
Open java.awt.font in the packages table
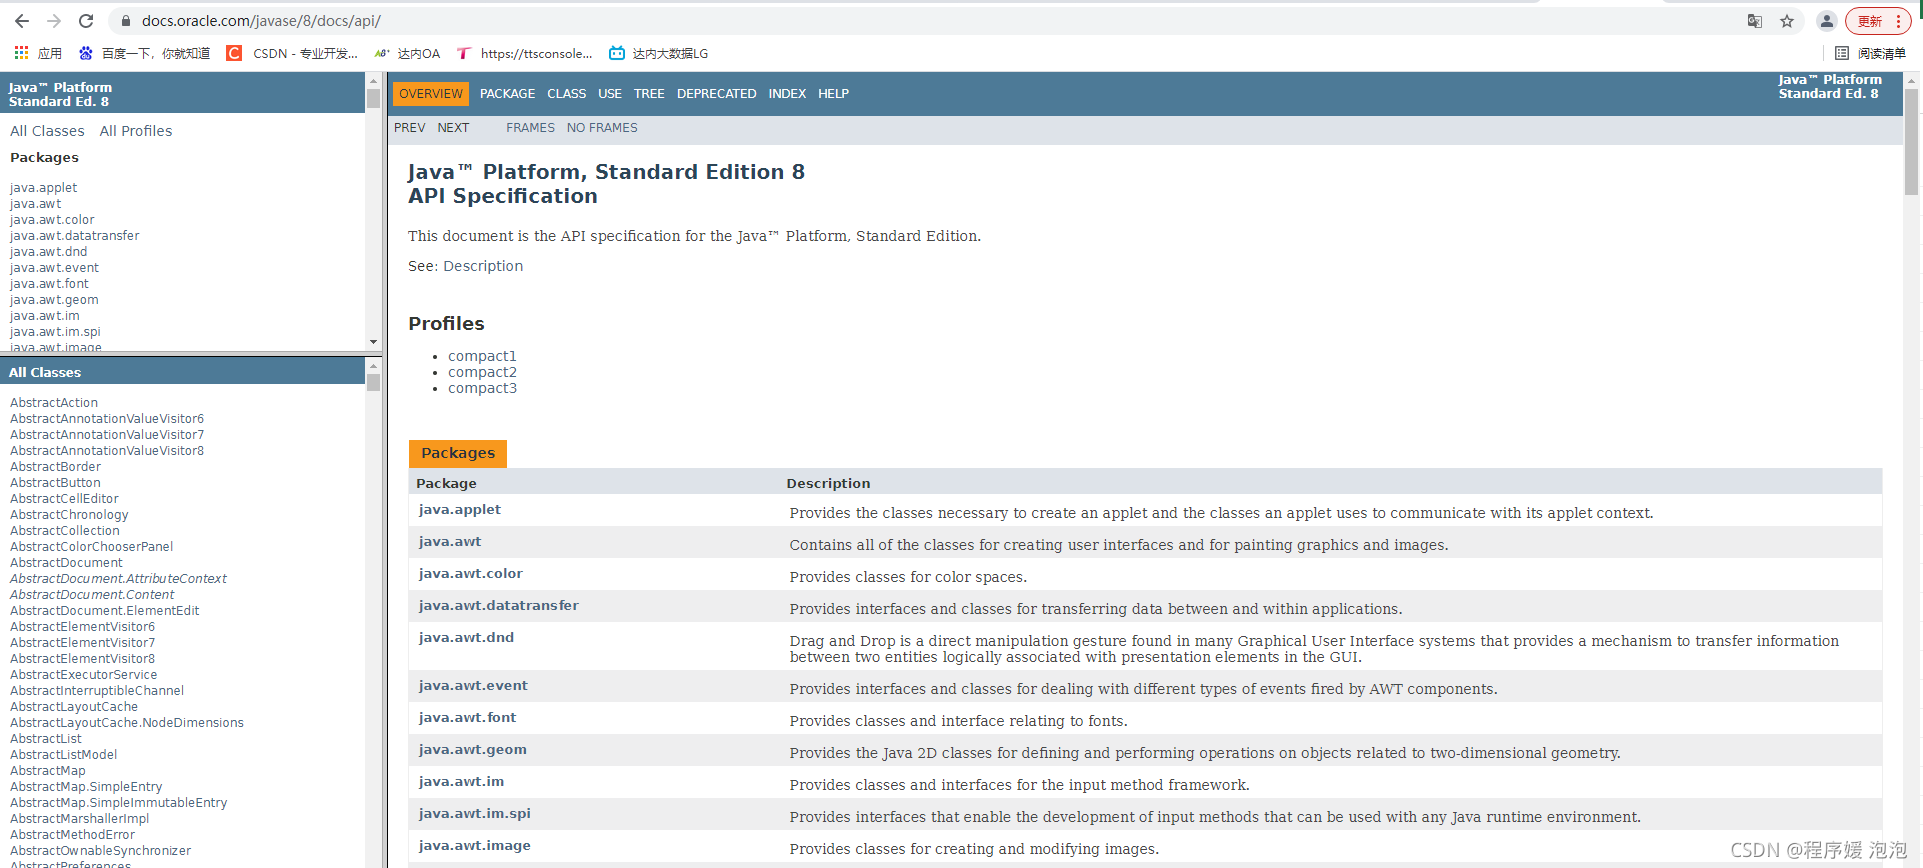467,717
